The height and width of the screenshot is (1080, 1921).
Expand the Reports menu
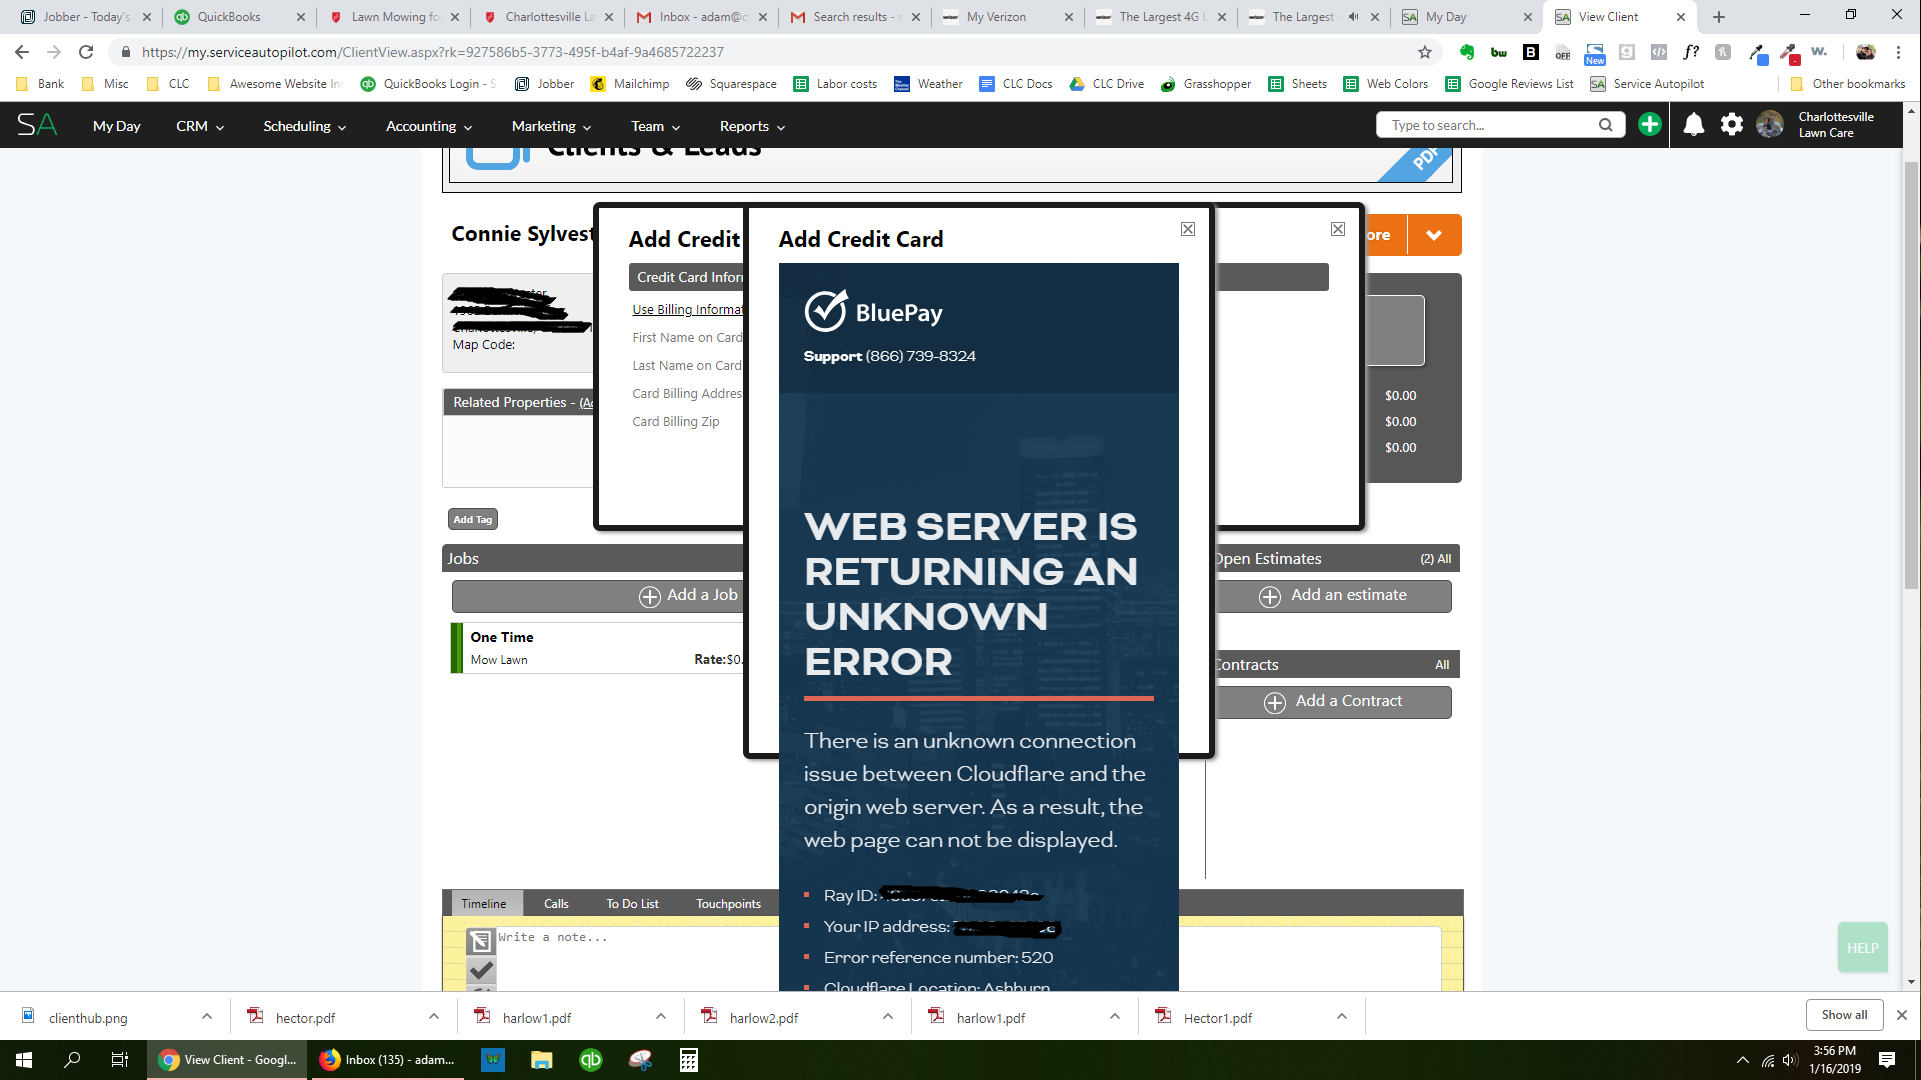click(x=752, y=126)
